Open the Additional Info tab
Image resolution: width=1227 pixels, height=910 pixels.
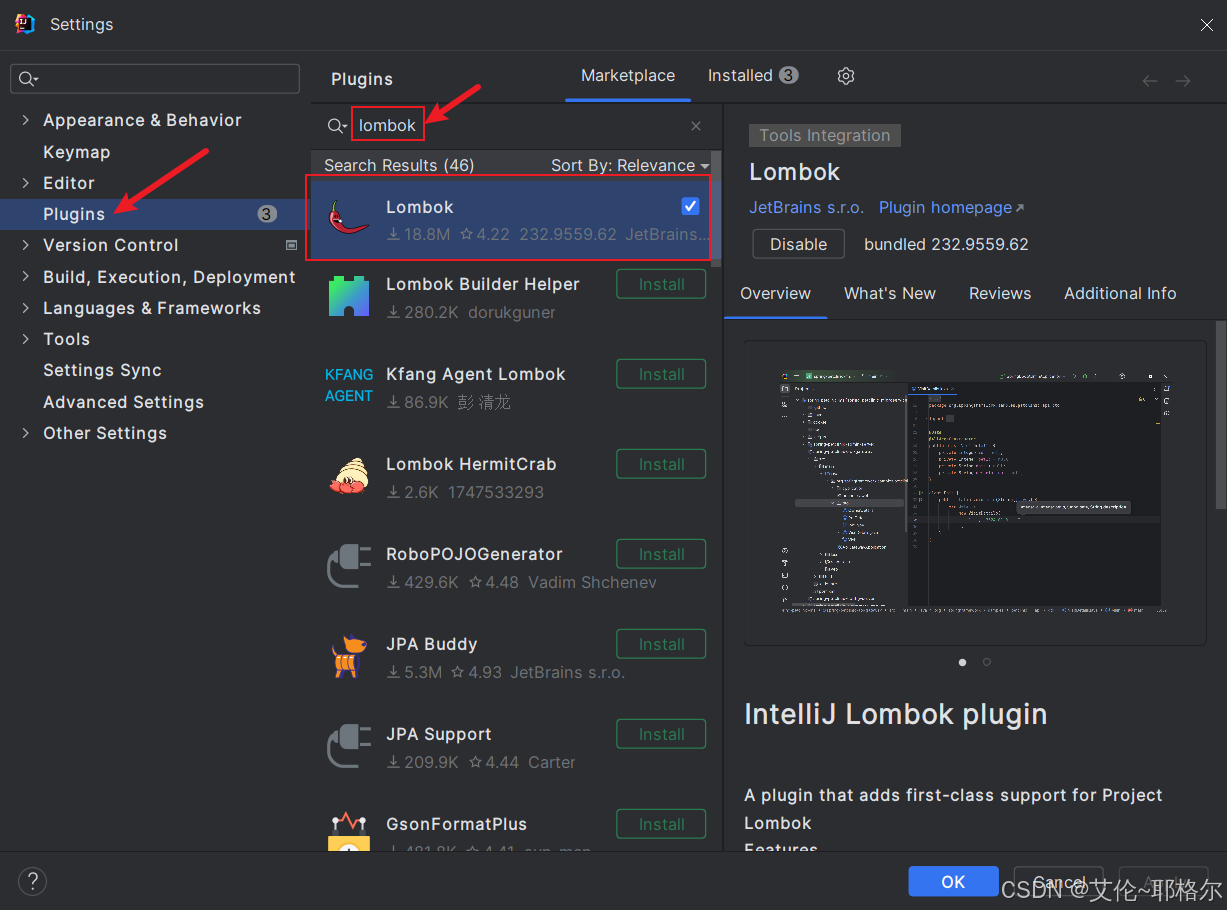tap(1120, 293)
